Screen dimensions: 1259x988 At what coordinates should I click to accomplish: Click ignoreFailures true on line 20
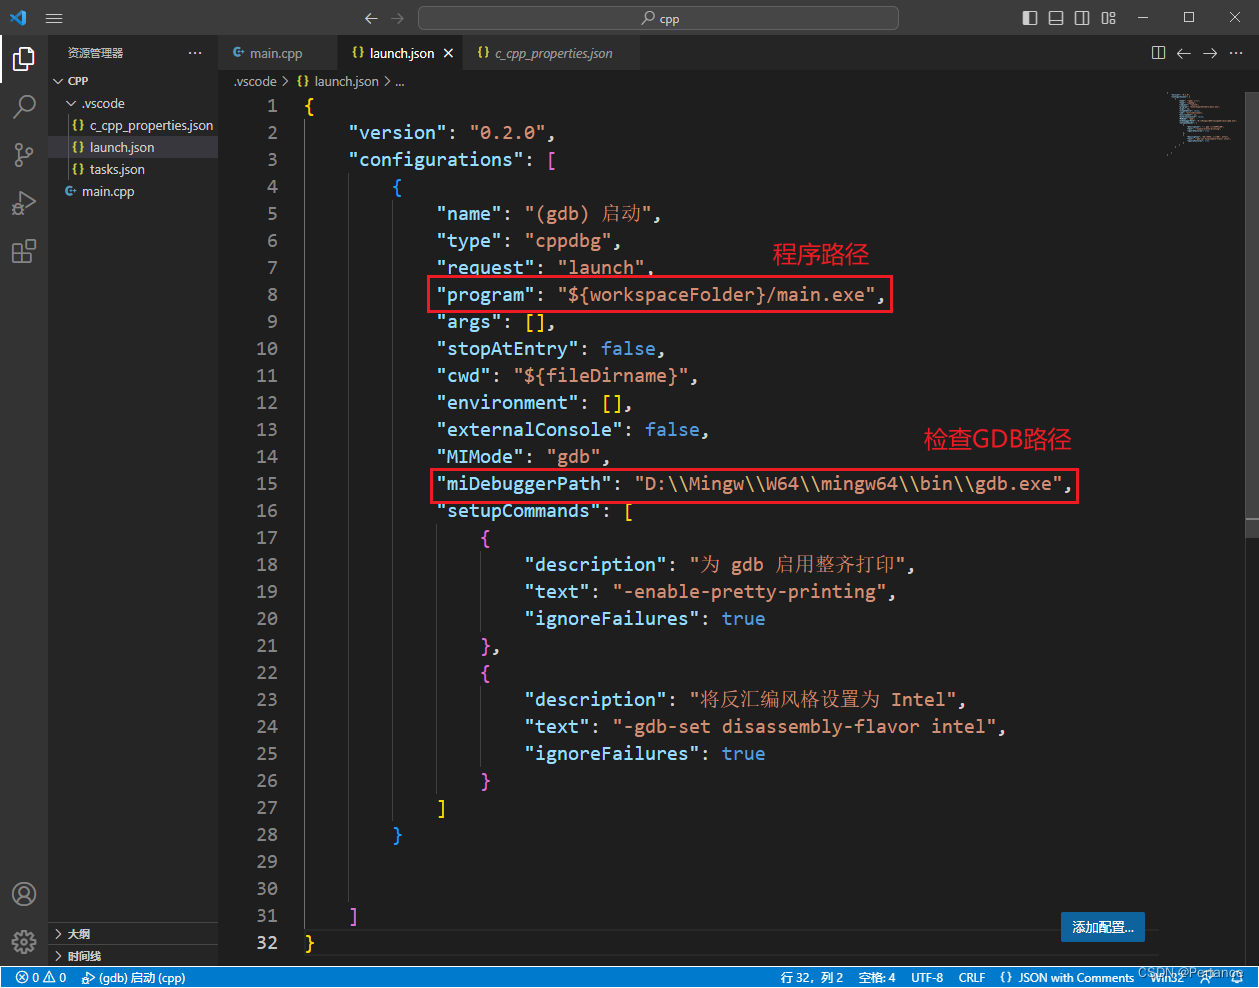pyautogui.click(x=743, y=618)
